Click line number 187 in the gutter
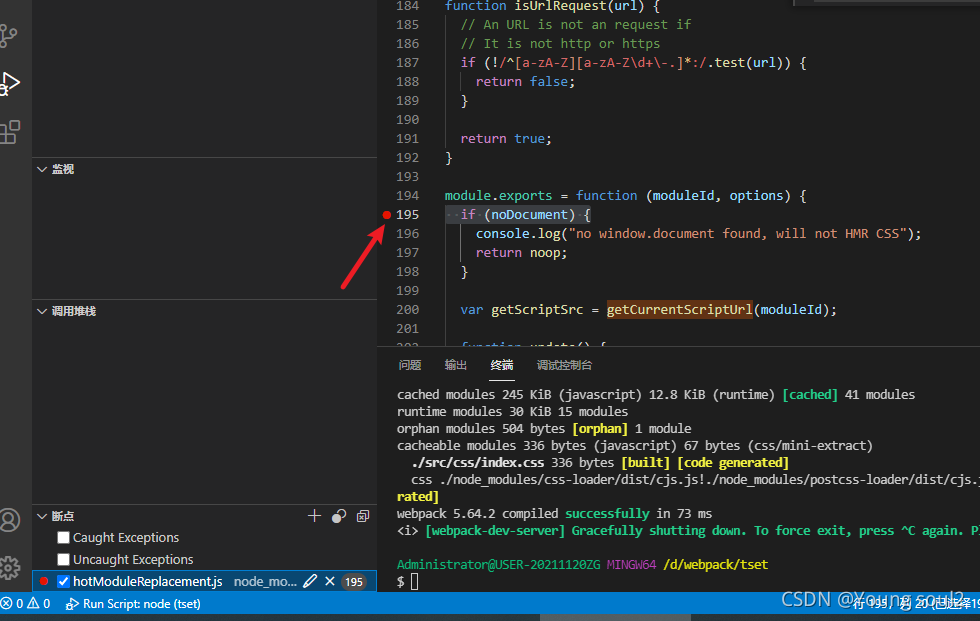 pyautogui.click(x=408, y=62)
